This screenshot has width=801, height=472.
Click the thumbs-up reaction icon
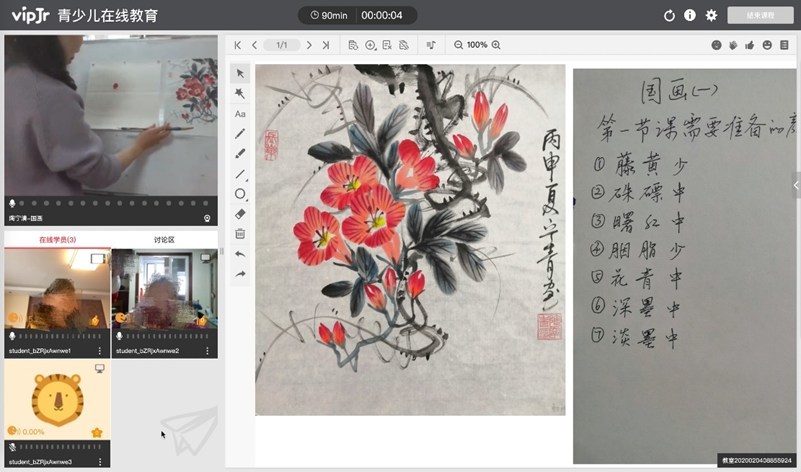[750, 45]
